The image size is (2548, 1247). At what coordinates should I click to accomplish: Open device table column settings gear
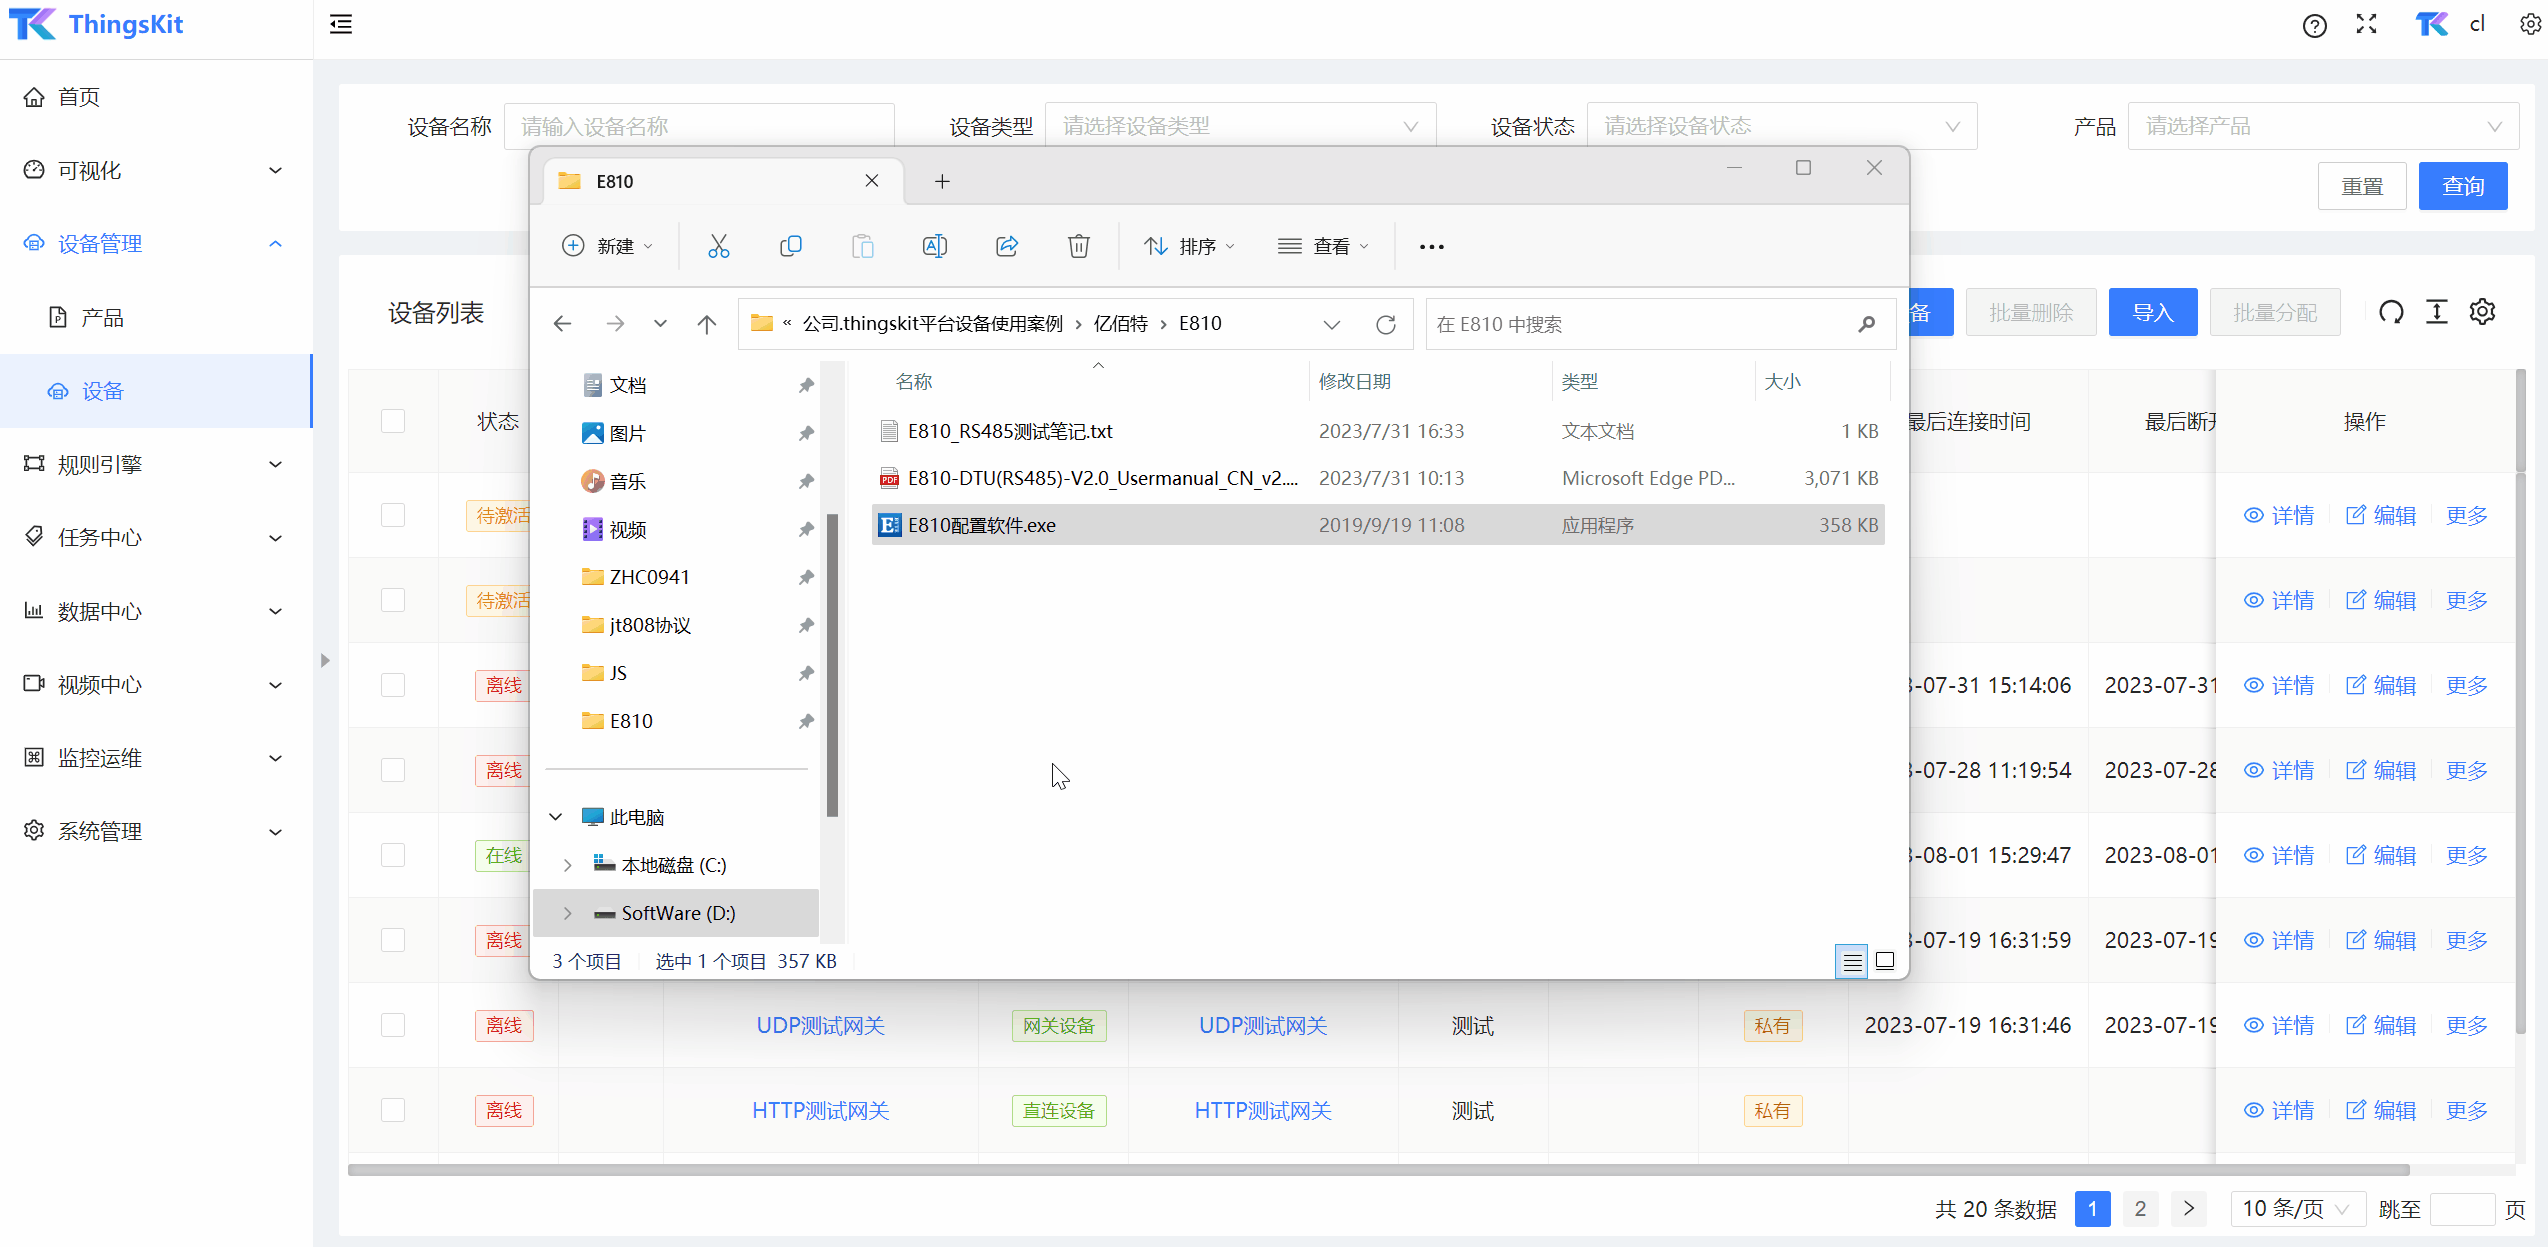2482,312
